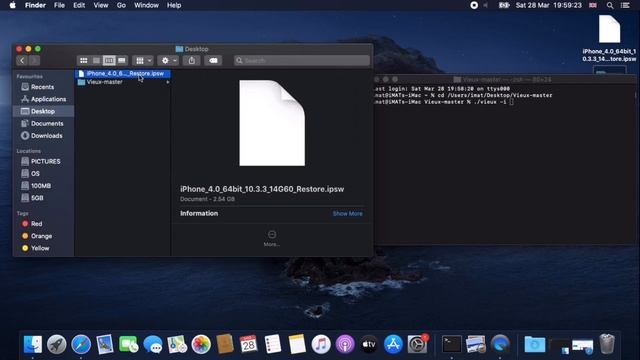Open Documents in the sidebar
This screenshot has width=640, height=360.
(x=42, y=123)
